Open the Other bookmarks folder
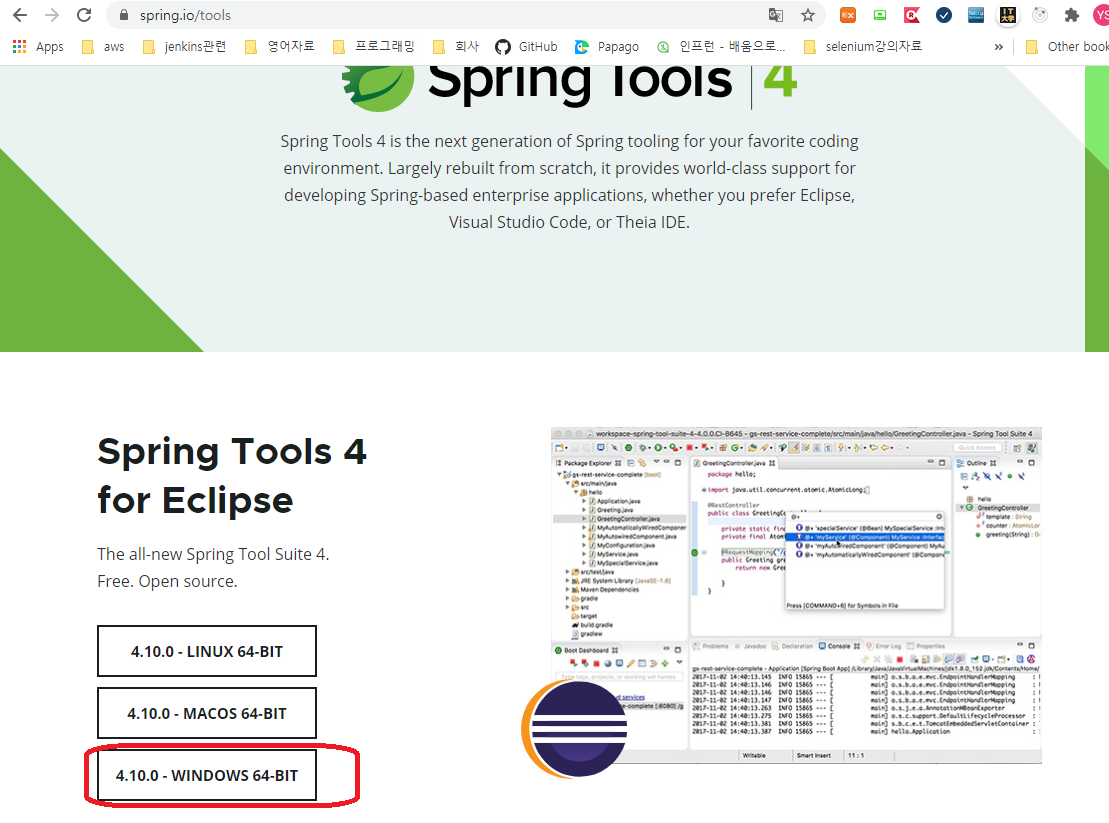 (x=1067, y=47)
